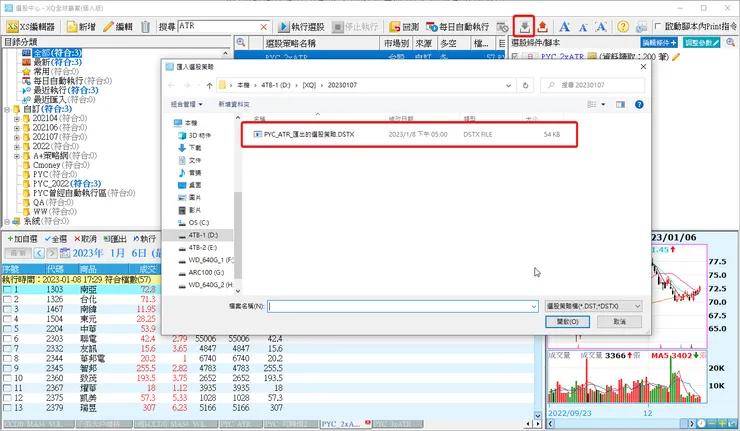This screenshot has height=431, width=740.
Task: Expand the 系統 tree folder
Action: pyautogui.click(x=7, y=221)
